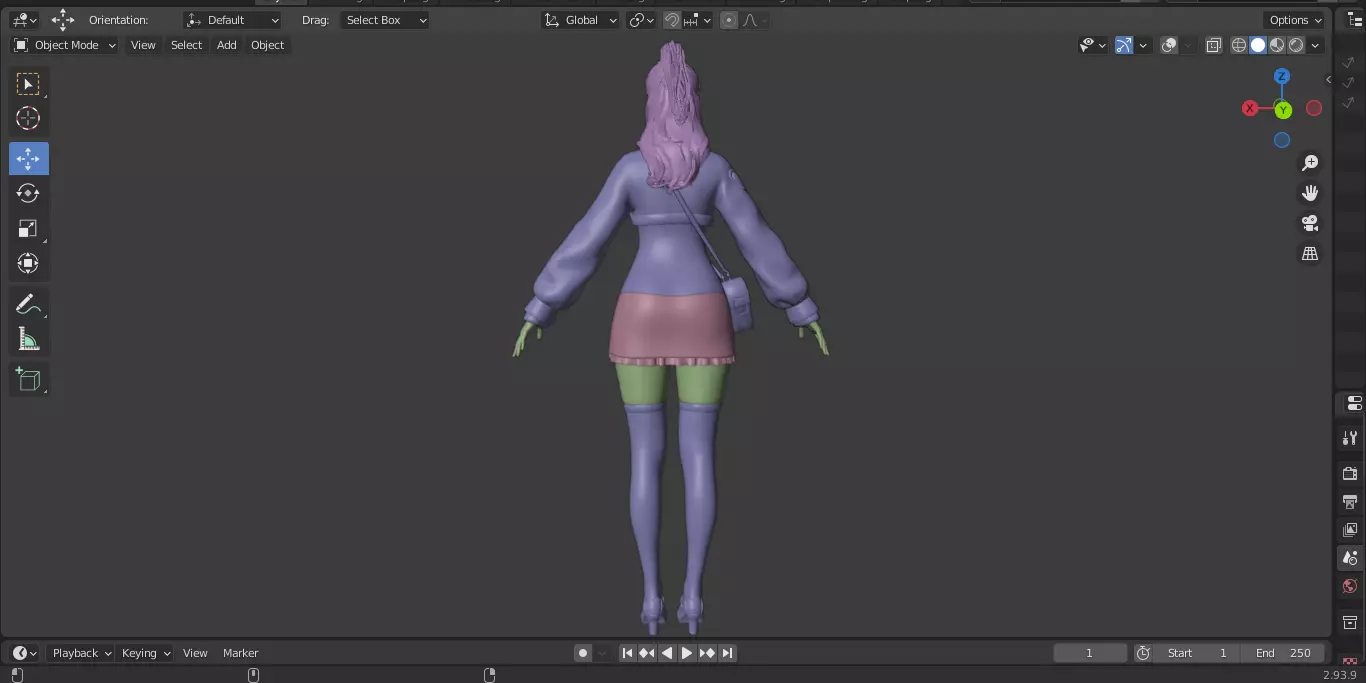This screenshot has width=1366, height=683.
Task: Select the Measure tool
Action: pyautogui.click(x=28, y=339)
